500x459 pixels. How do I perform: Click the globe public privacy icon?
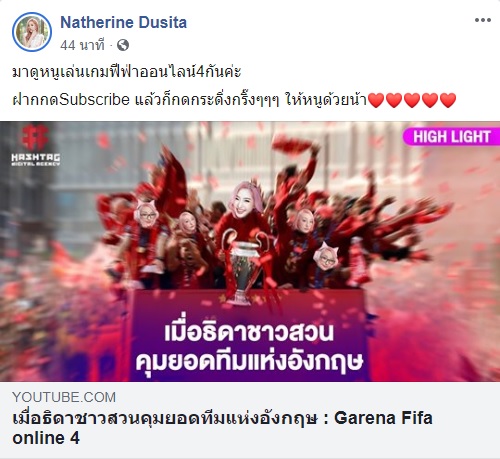click(123, 45)
